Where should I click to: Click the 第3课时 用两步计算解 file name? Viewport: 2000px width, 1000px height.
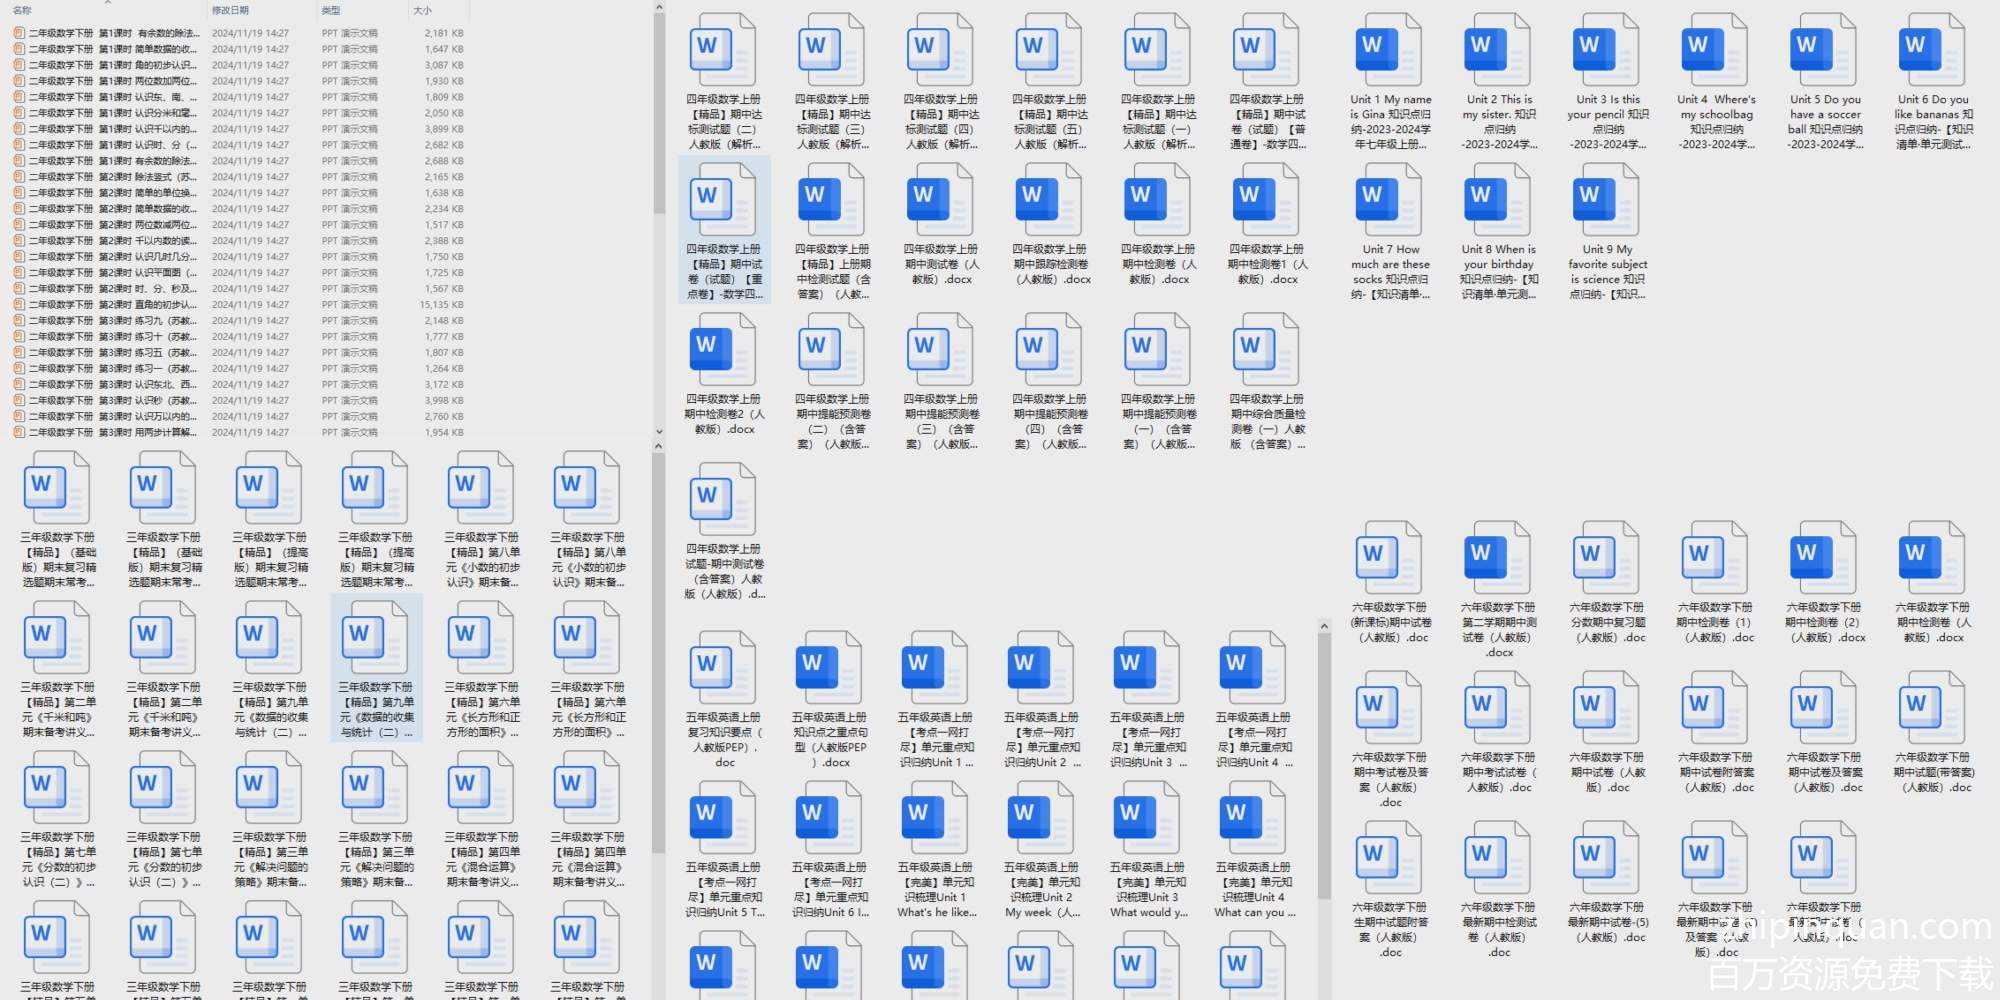113,433
